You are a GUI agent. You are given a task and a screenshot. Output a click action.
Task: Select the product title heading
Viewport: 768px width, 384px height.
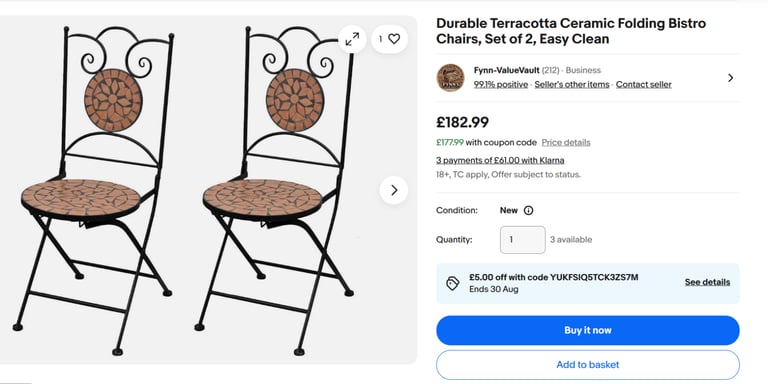tap(571, 31)
